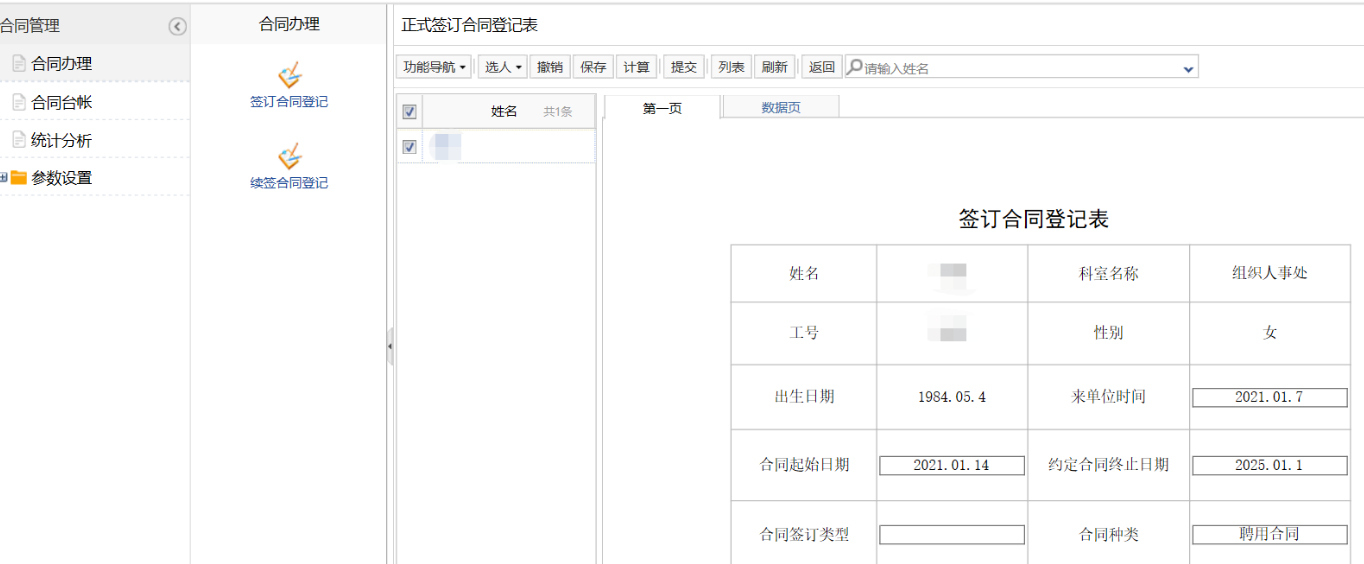Click the 列表 button

tap(731, 67)
